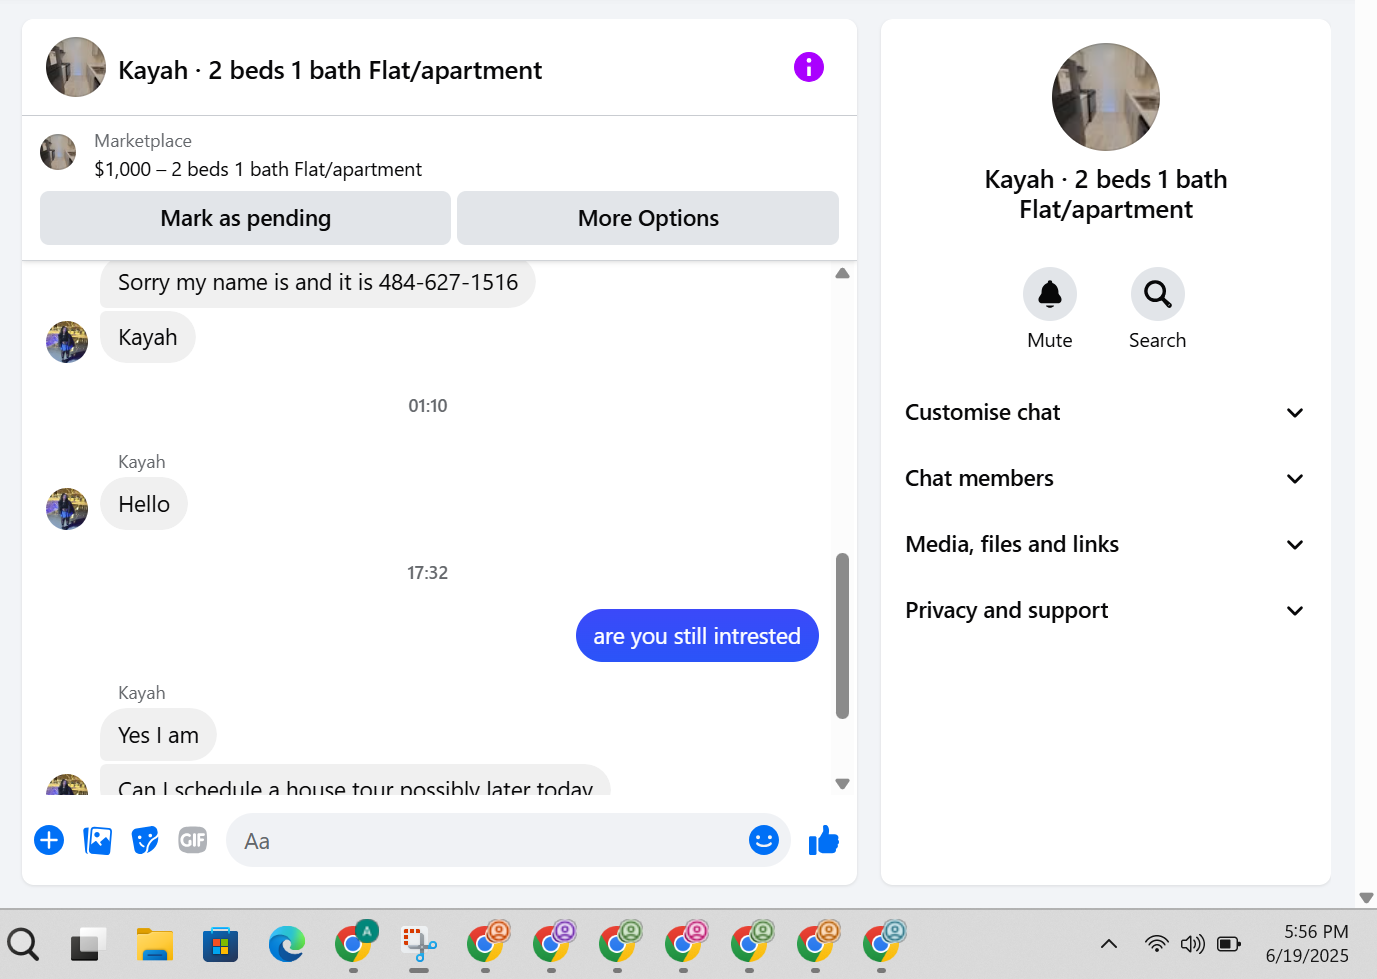The height and width of the screenshot is (979, 1377).
Task: Show hidden system tray icons
Action: pos(1109,943)
